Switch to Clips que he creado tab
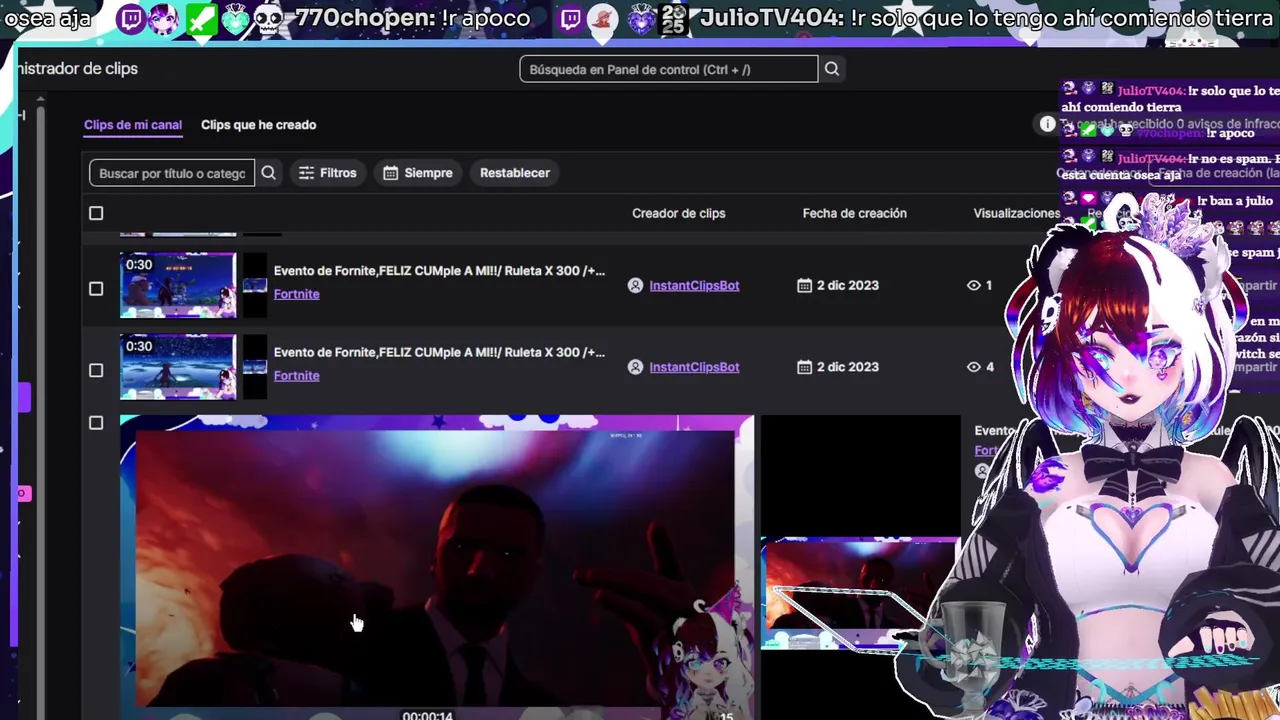1280x720 pixels. tap(259, 125)
